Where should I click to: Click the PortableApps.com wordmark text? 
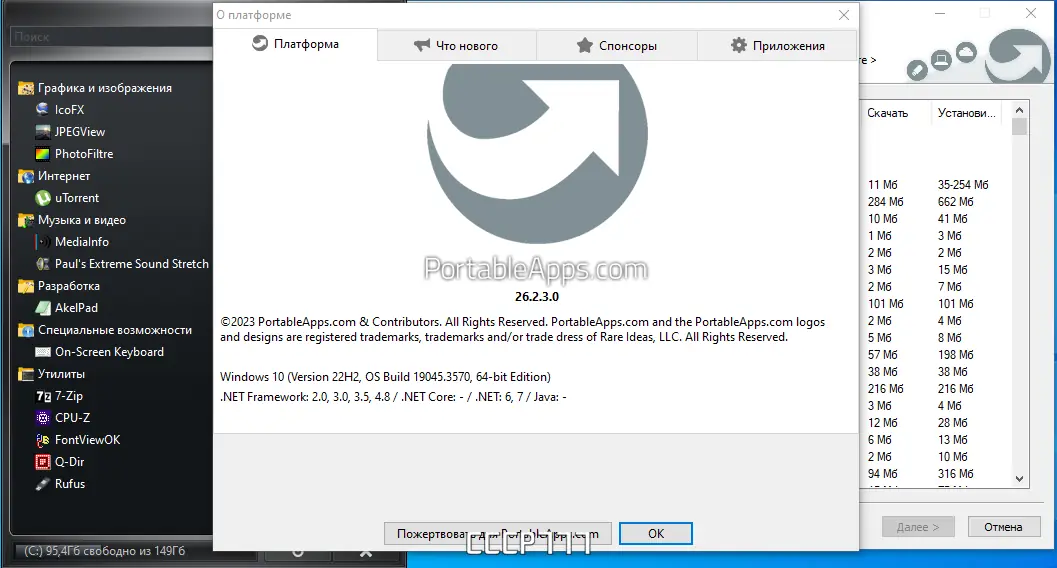(x=536, y=269)
